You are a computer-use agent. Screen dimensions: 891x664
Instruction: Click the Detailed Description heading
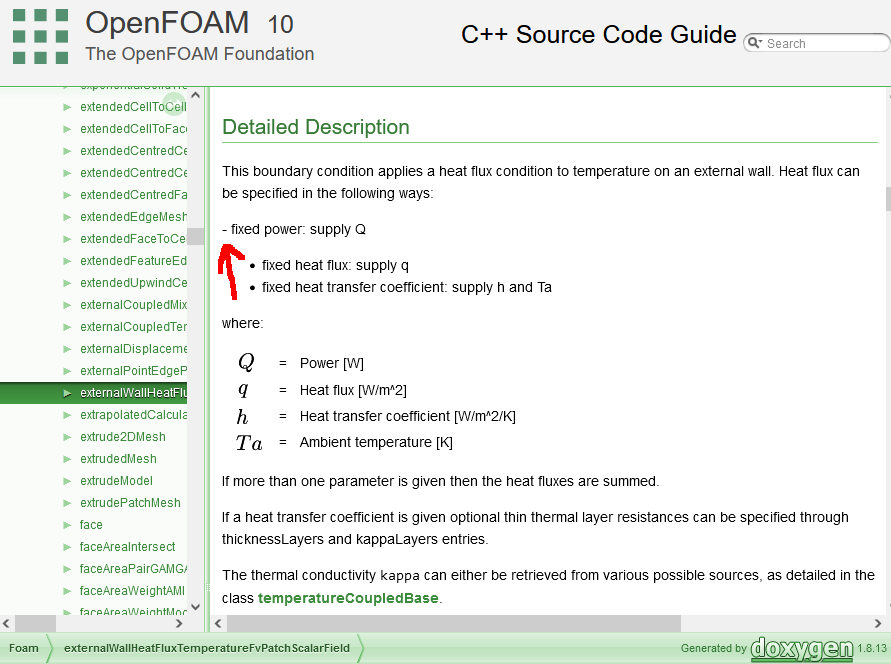coord(316,127)
